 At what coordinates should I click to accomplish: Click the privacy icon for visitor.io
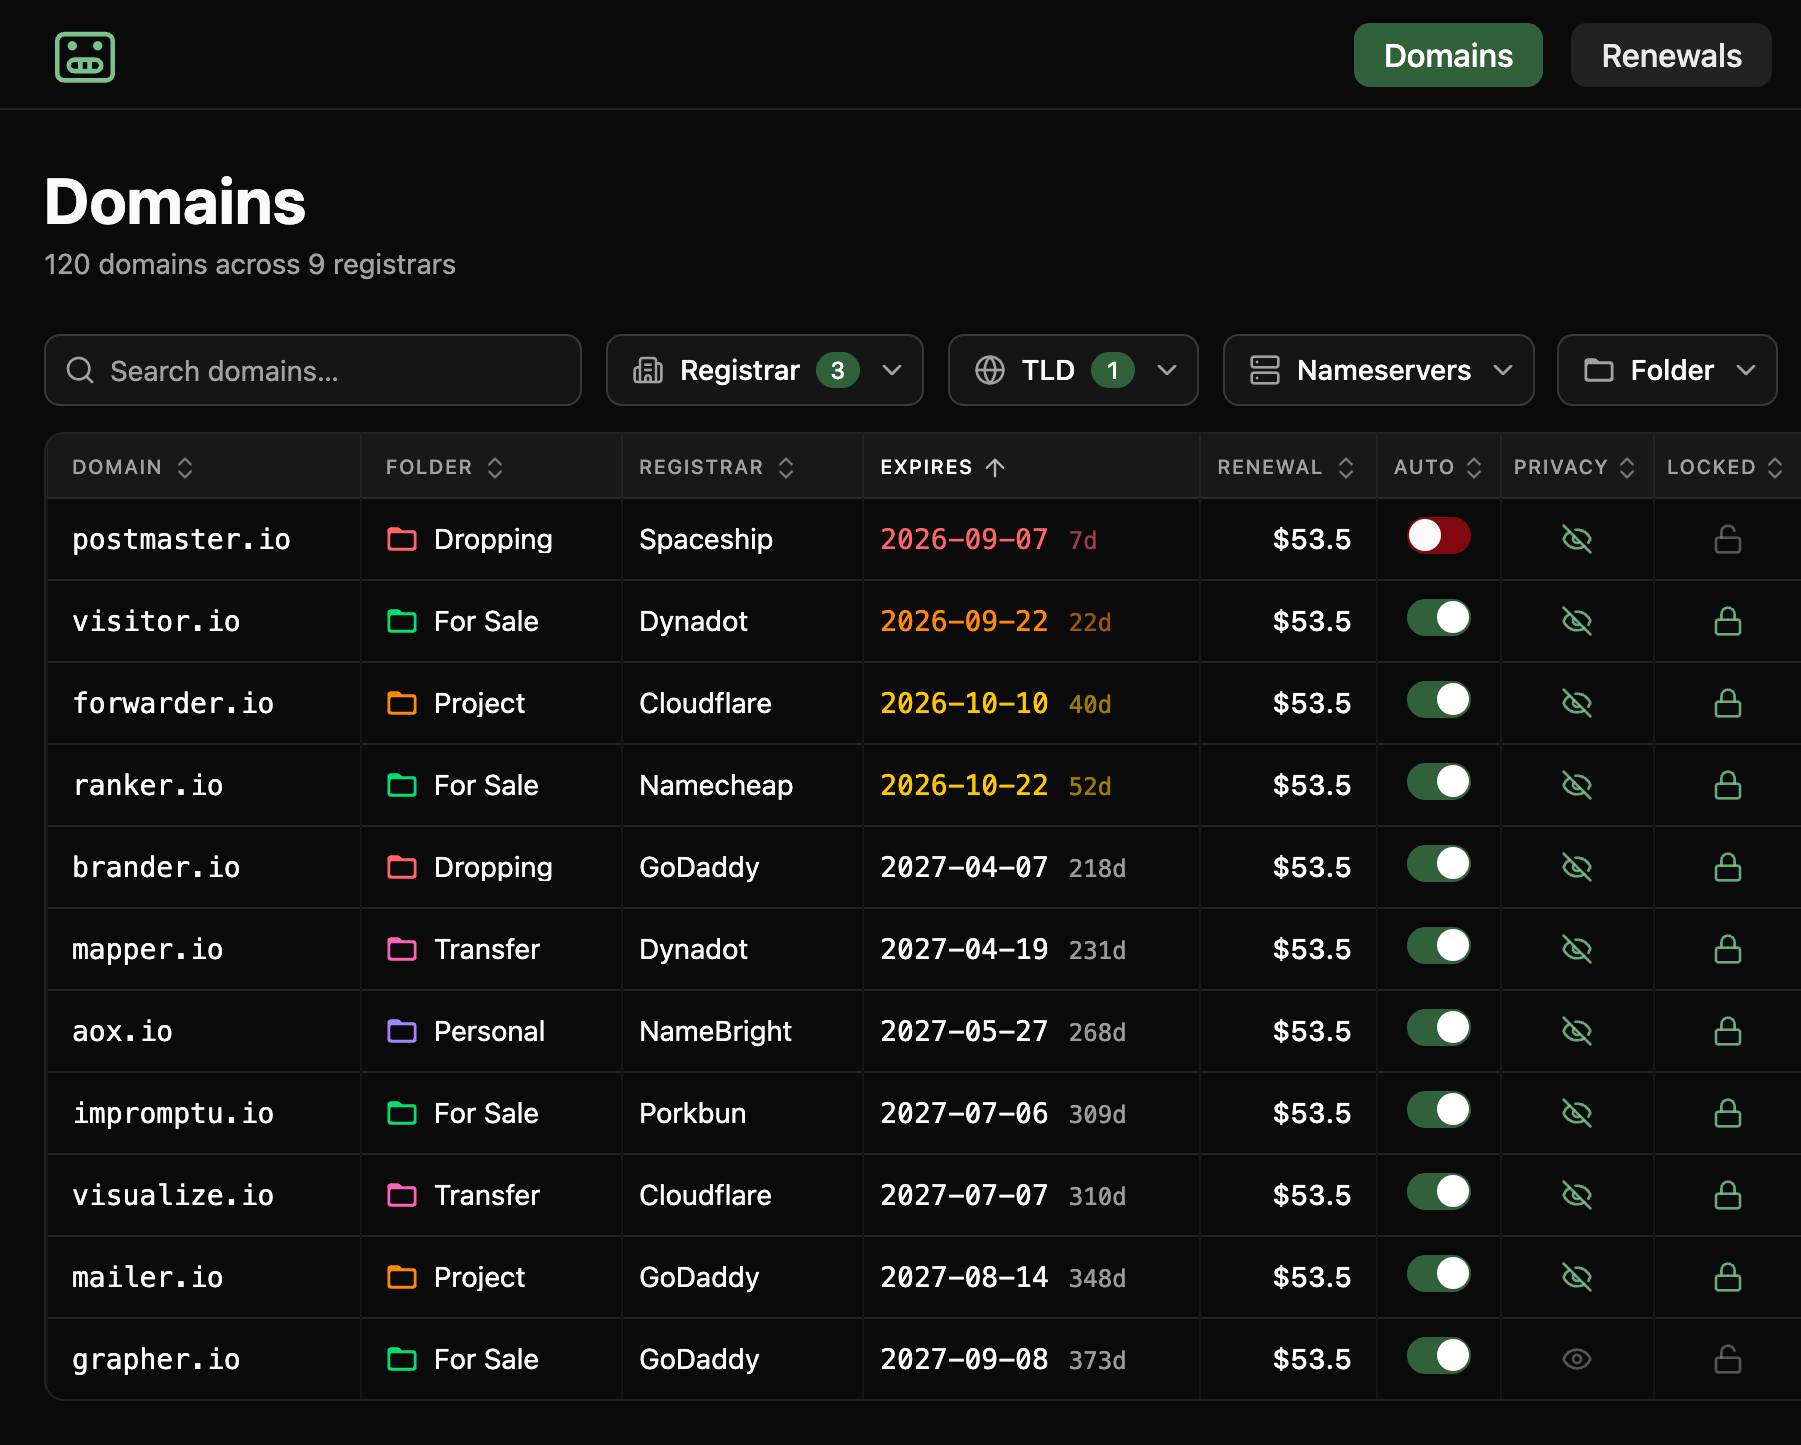click(1577, 622)
